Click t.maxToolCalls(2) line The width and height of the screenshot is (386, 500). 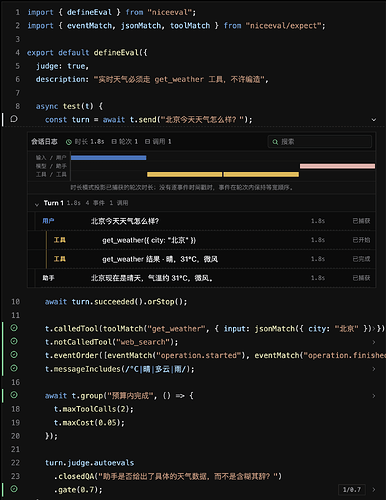pos(94,409)
